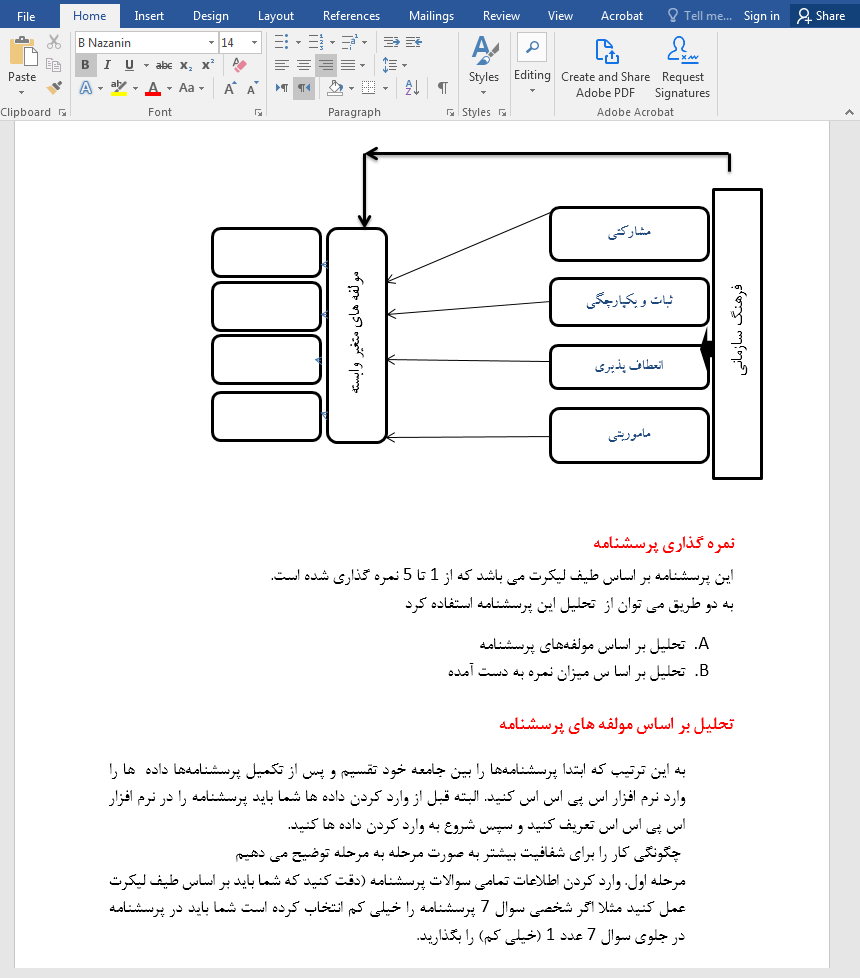Apply Strikethrough formatting
Screen dimensions: 860x978
[x=164, y=64]
